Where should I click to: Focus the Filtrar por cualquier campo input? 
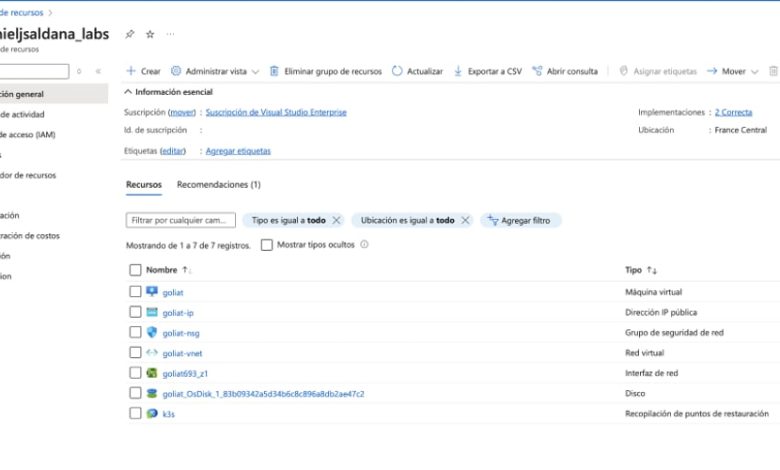[x=181, y=220]
